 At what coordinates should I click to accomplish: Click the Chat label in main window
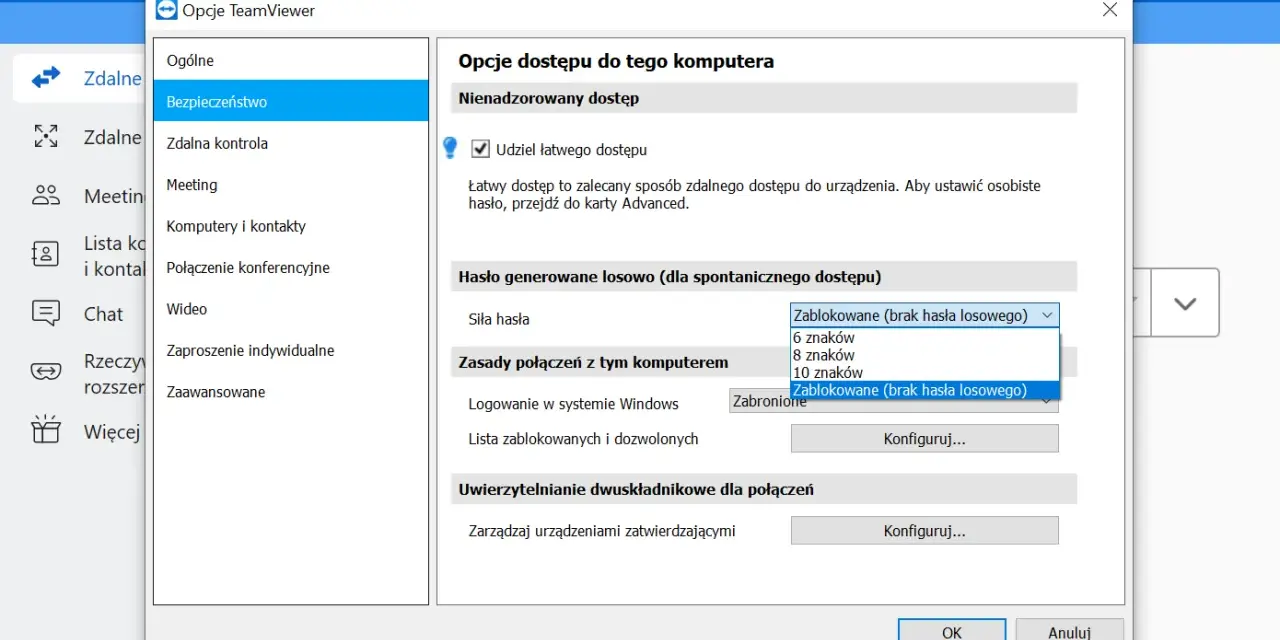tap(103, 314)
